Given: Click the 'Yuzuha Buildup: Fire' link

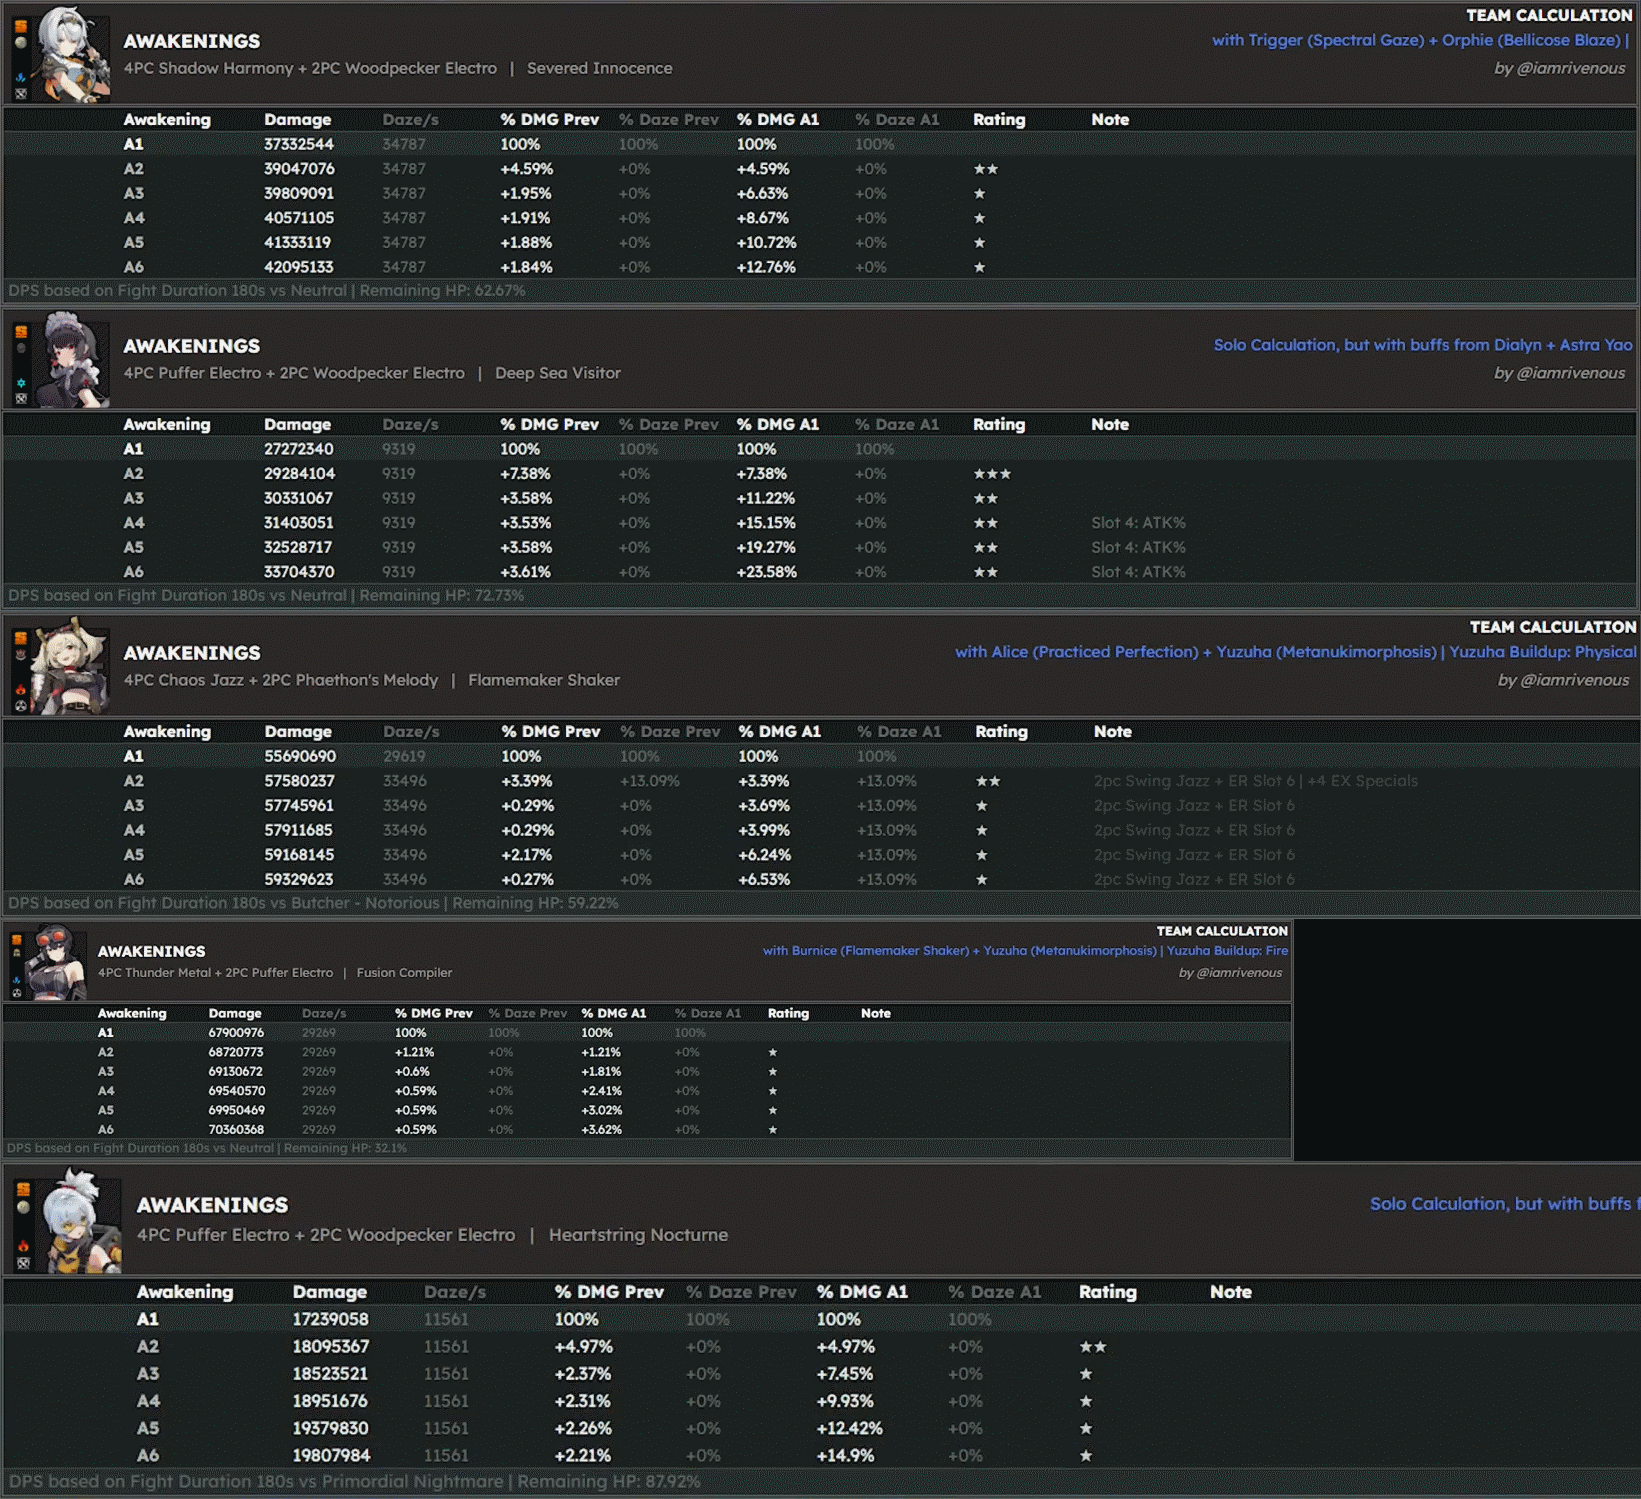Looking at the screenshot, I should pyautogui.click(x=1227, y=951).
